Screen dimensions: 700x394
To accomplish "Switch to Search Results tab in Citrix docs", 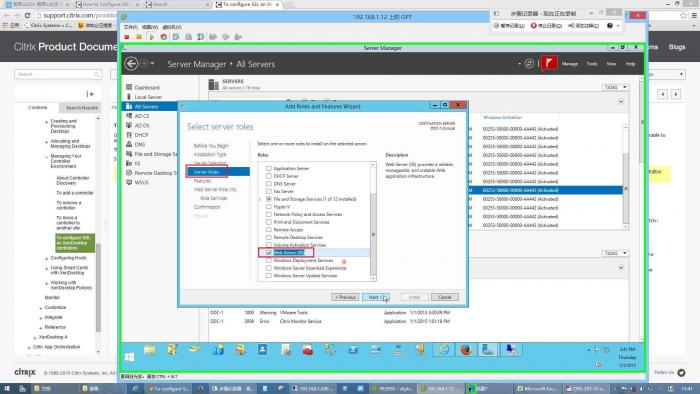I will 82,108.
